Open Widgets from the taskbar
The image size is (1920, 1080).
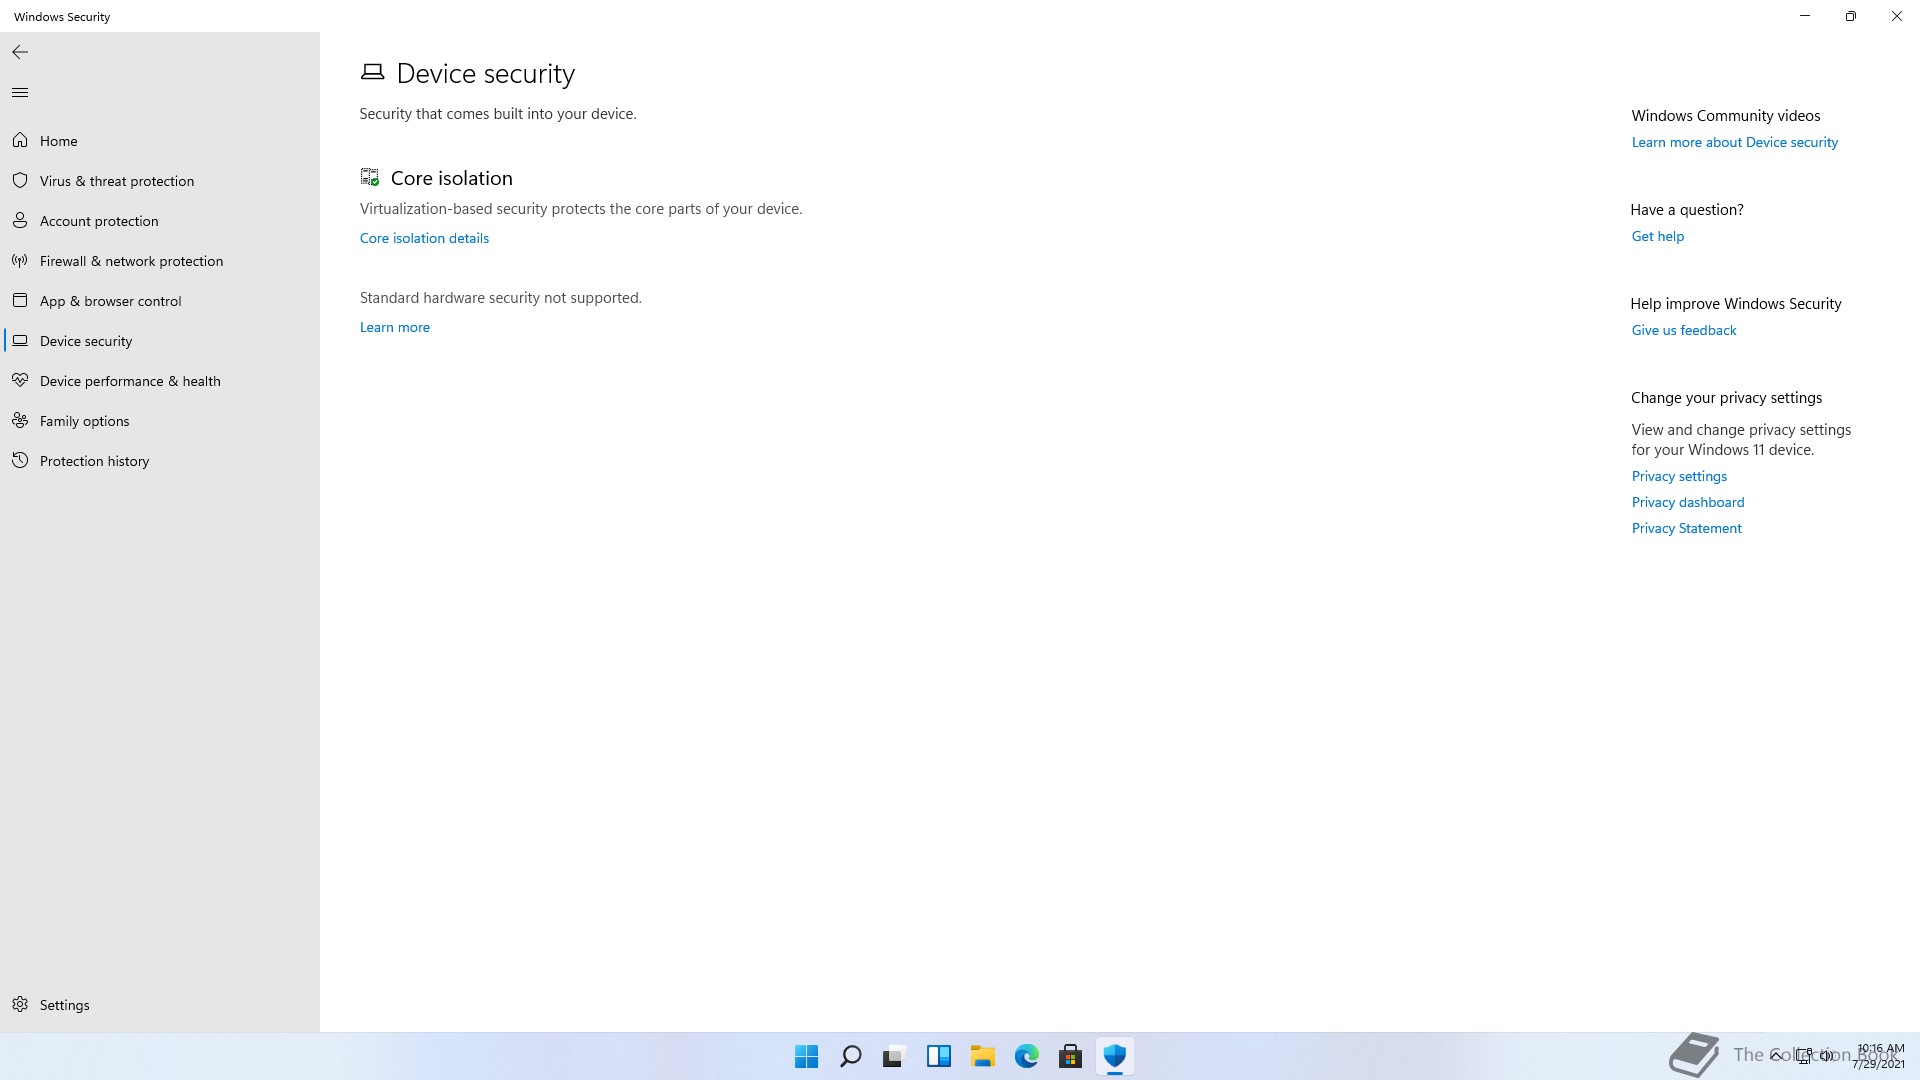(939, 1056)
